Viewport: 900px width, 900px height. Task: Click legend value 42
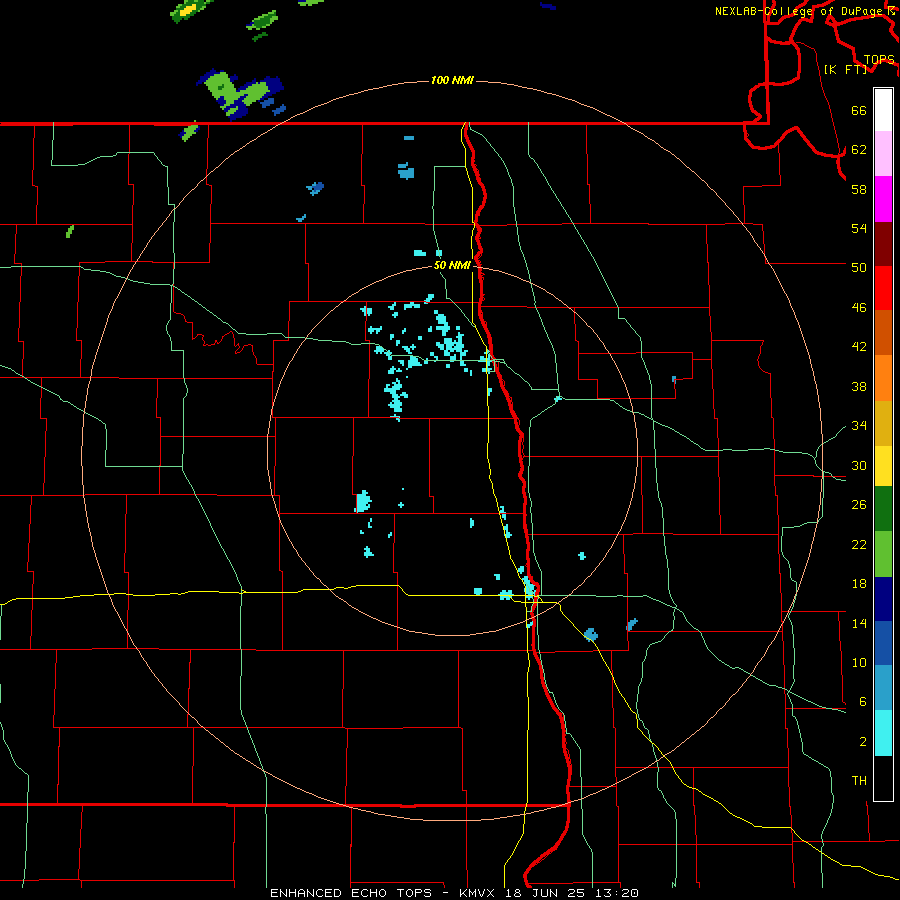859,346
